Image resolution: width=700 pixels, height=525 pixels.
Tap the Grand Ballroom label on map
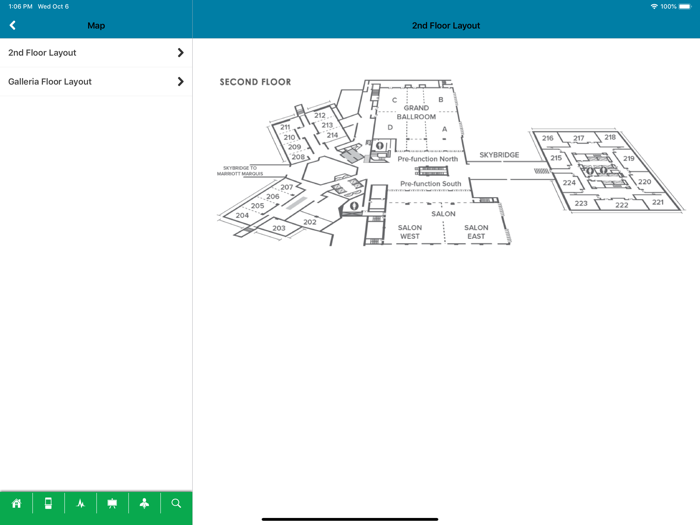click(x=416, y=112)
